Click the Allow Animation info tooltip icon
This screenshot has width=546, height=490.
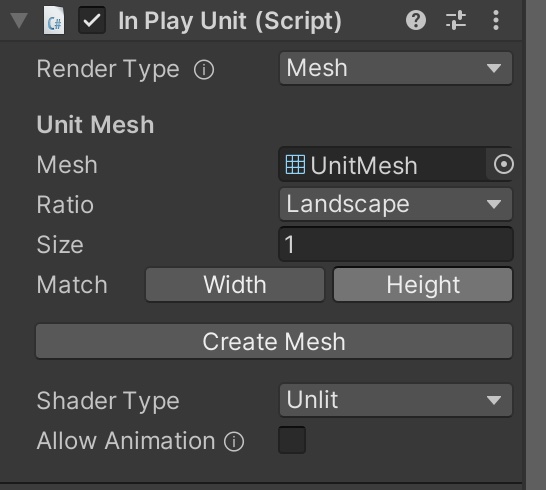click(x=234, y=442)
